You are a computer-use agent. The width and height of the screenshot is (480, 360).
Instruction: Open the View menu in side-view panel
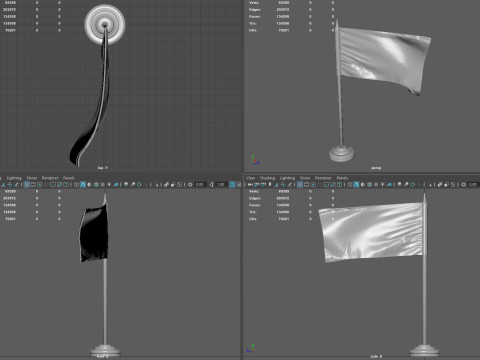click(x=250, y=178)
